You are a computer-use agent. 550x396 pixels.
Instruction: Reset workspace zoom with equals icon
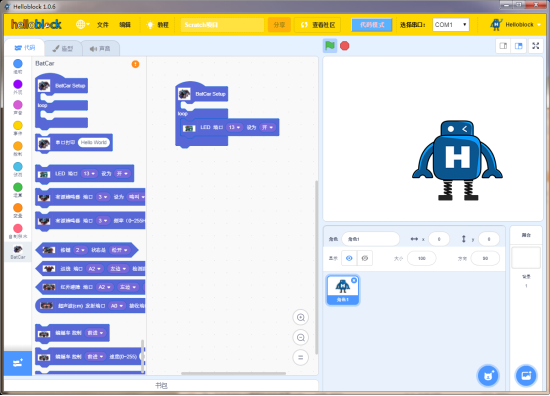click(301, 357)
